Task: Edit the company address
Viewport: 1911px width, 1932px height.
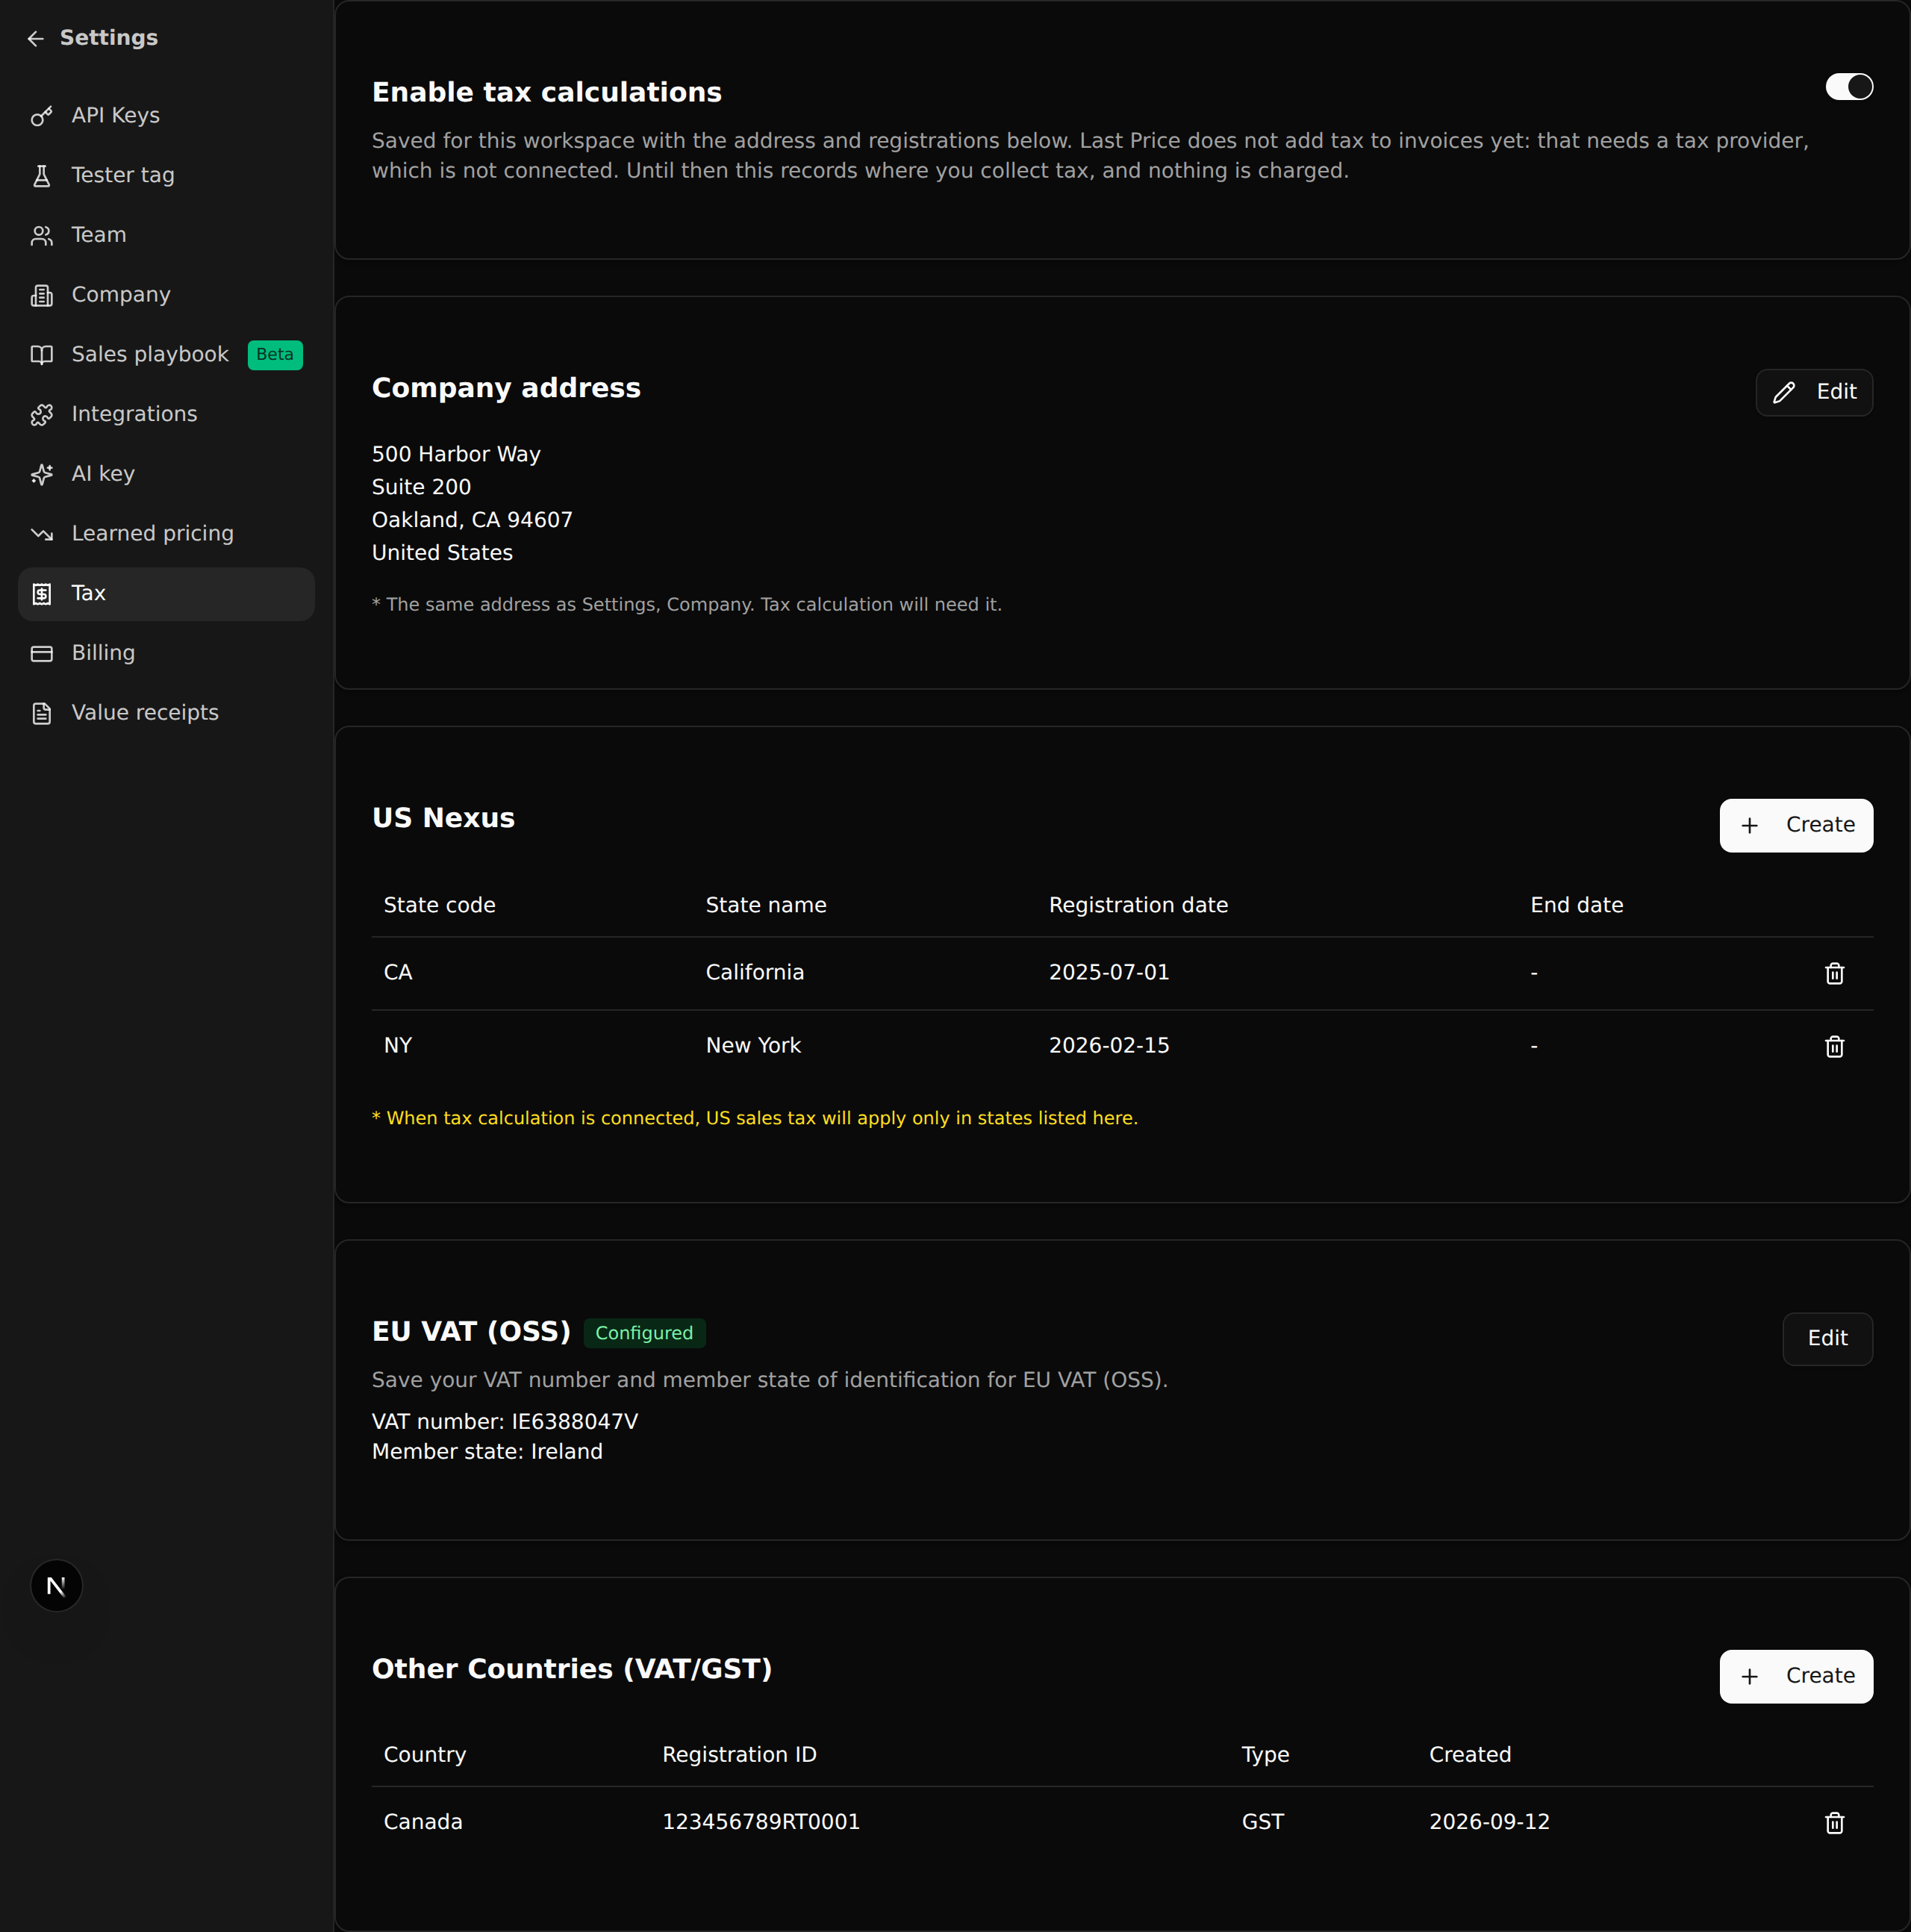Action: pos(1813,392)
